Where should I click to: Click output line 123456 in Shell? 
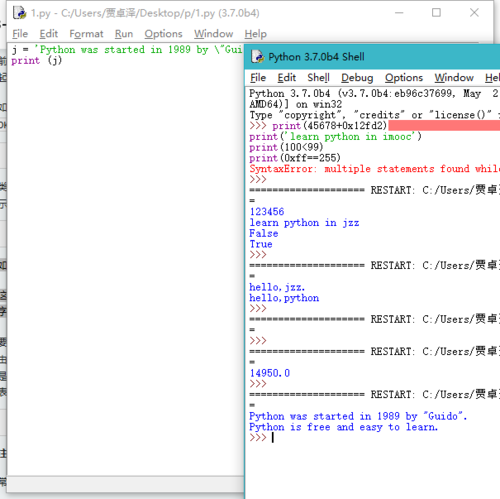[267, 212]
